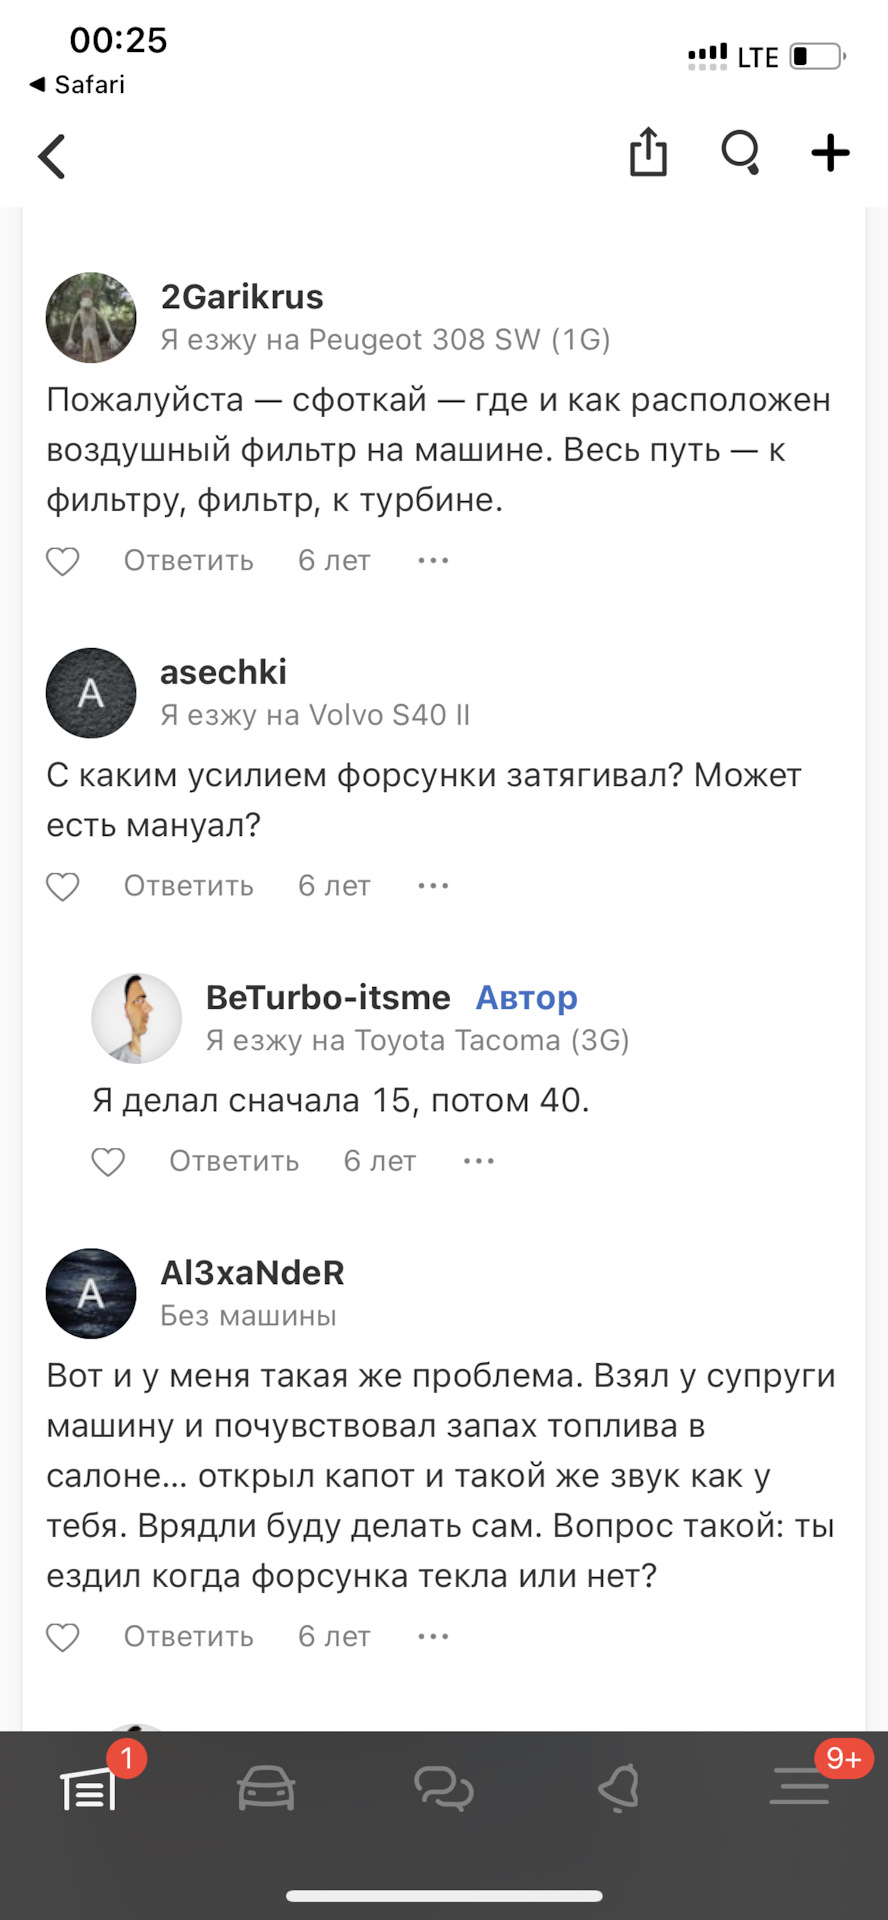The image size is (888, 1920).
Task: Tap the plus icon in header
Action: pyautogui.click(x=830, y=153)
